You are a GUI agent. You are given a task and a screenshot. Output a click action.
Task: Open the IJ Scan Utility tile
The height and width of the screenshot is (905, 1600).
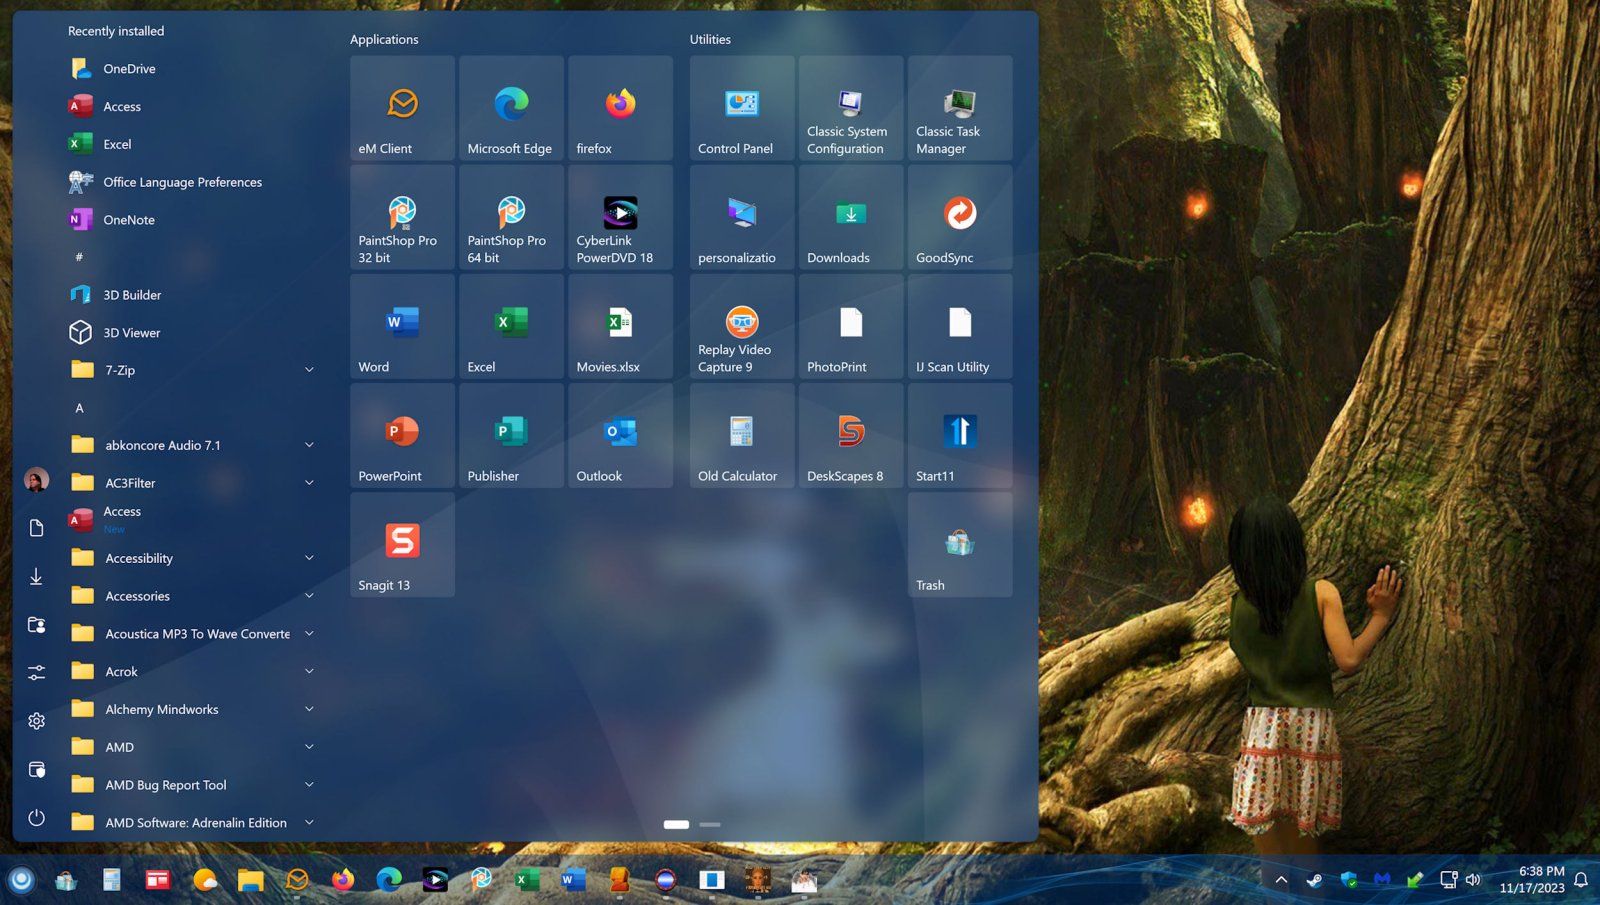960,326
